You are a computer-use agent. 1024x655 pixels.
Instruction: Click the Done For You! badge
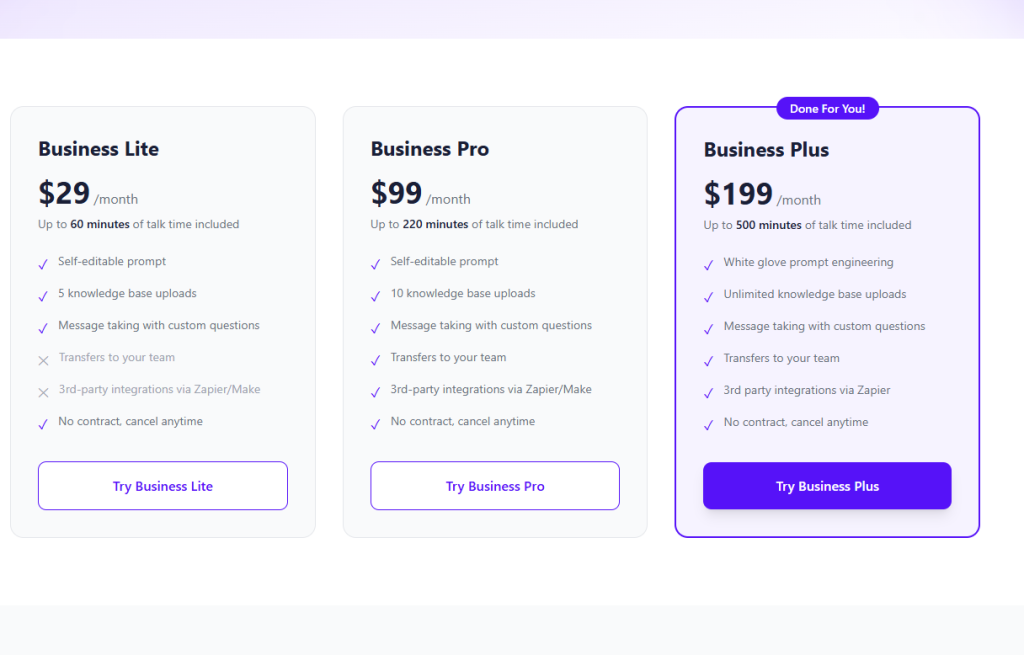pyautogui.click(x=827, y=108)
